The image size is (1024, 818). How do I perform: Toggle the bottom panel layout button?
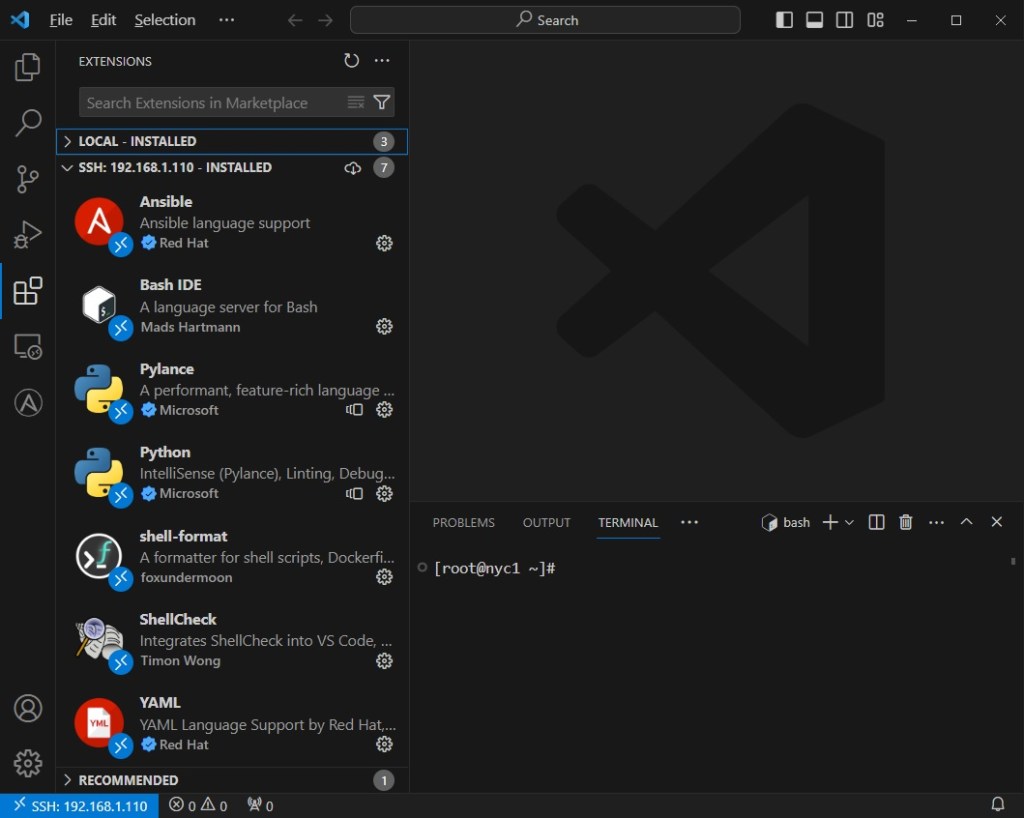(815, 20)
